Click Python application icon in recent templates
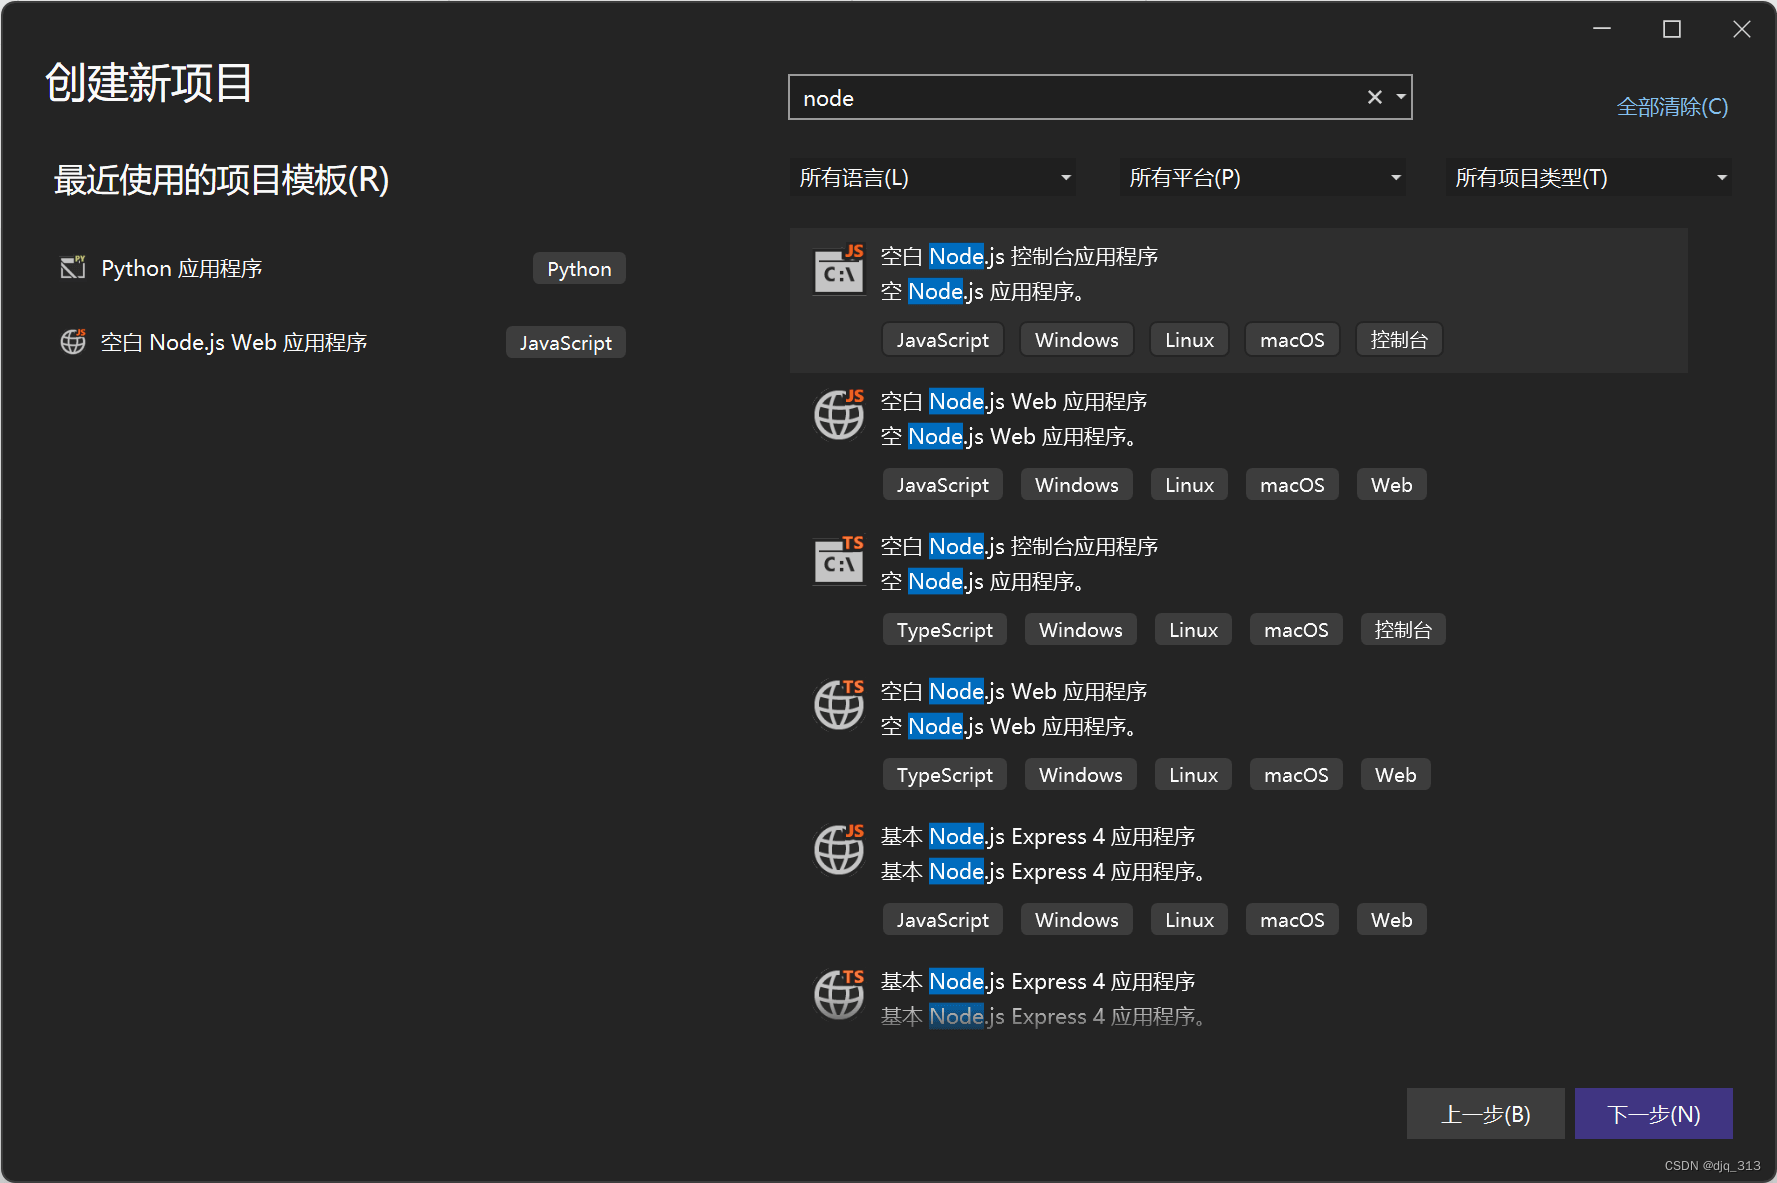 coord(73,267)
